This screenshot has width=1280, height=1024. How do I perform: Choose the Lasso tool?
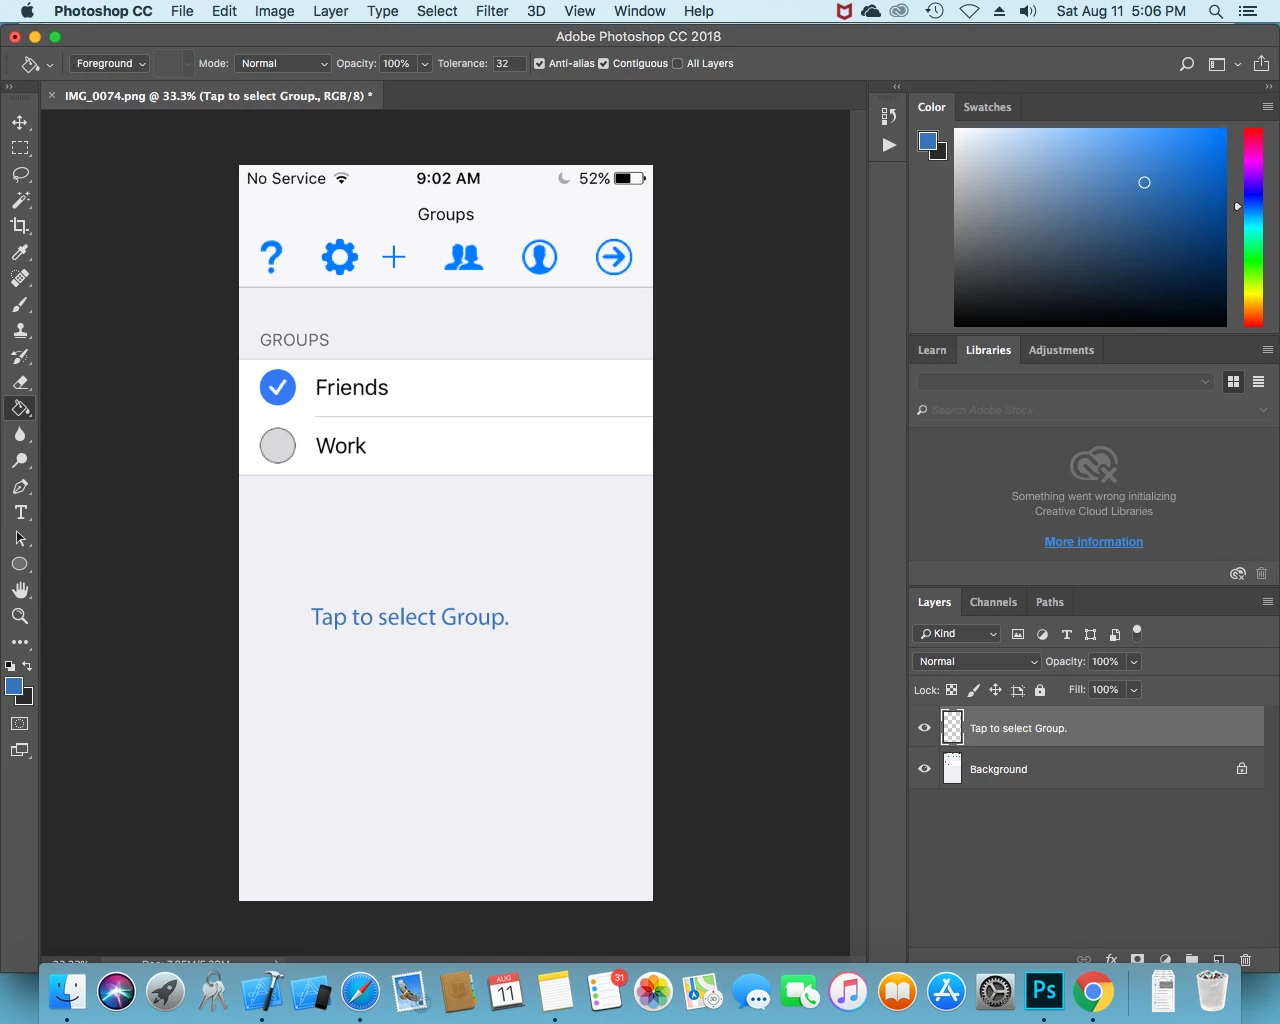pyautogui.click(x=20, y=174)
